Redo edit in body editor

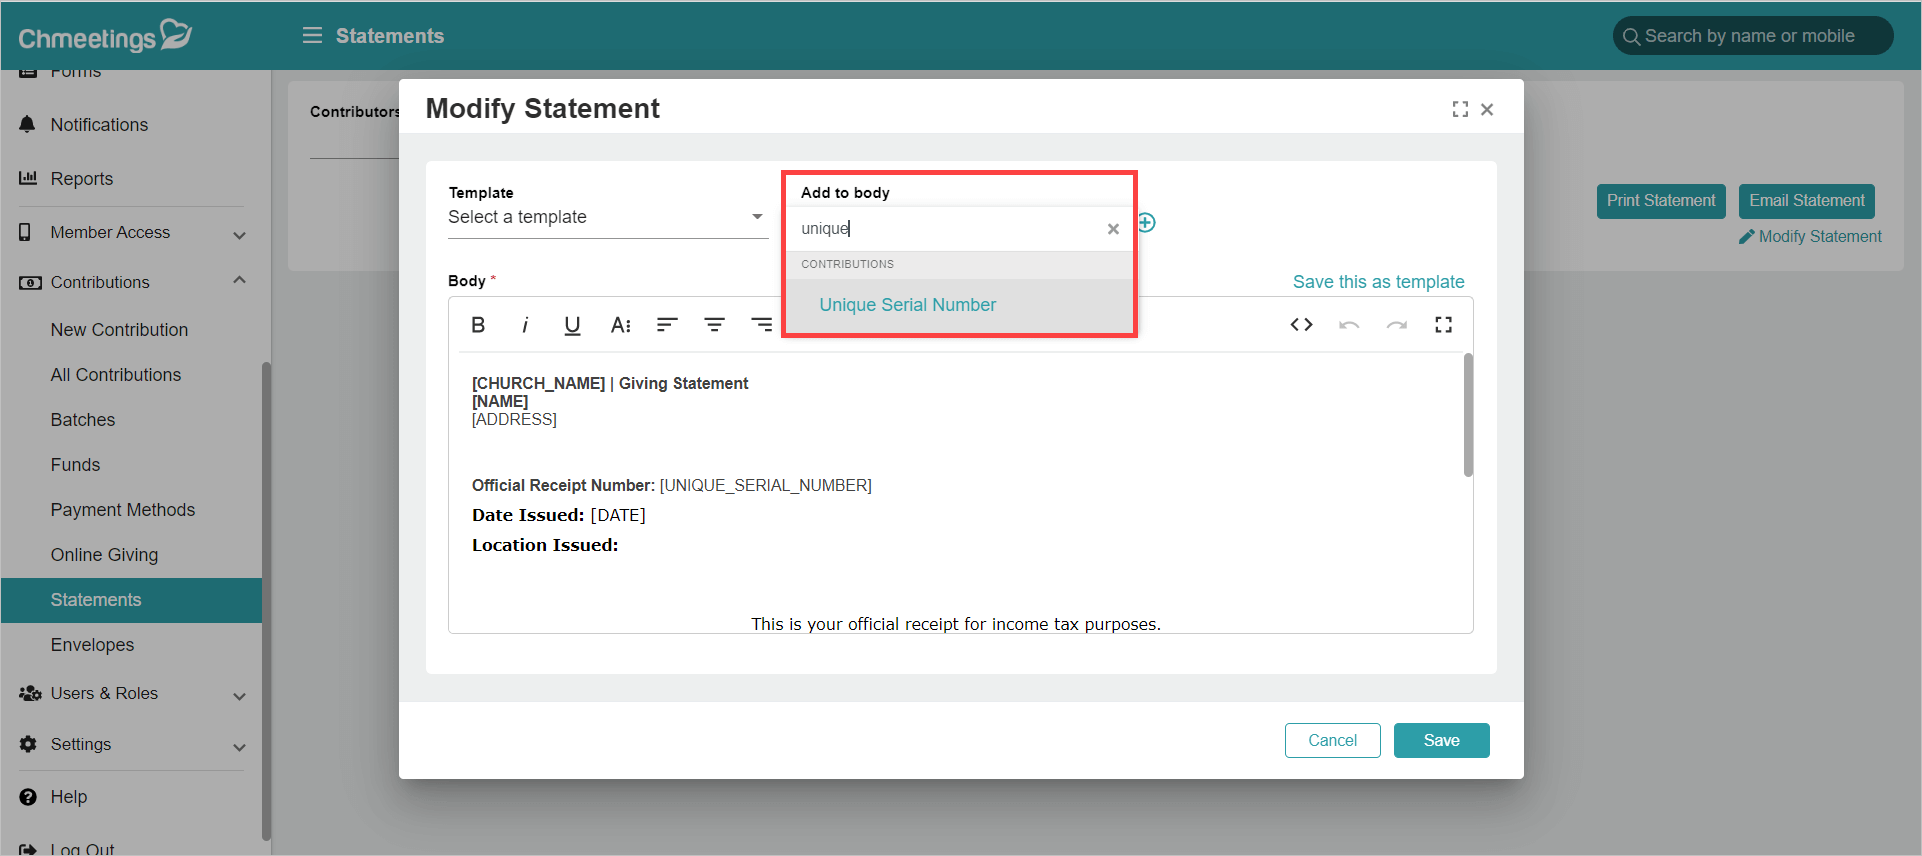point(1397,325)
